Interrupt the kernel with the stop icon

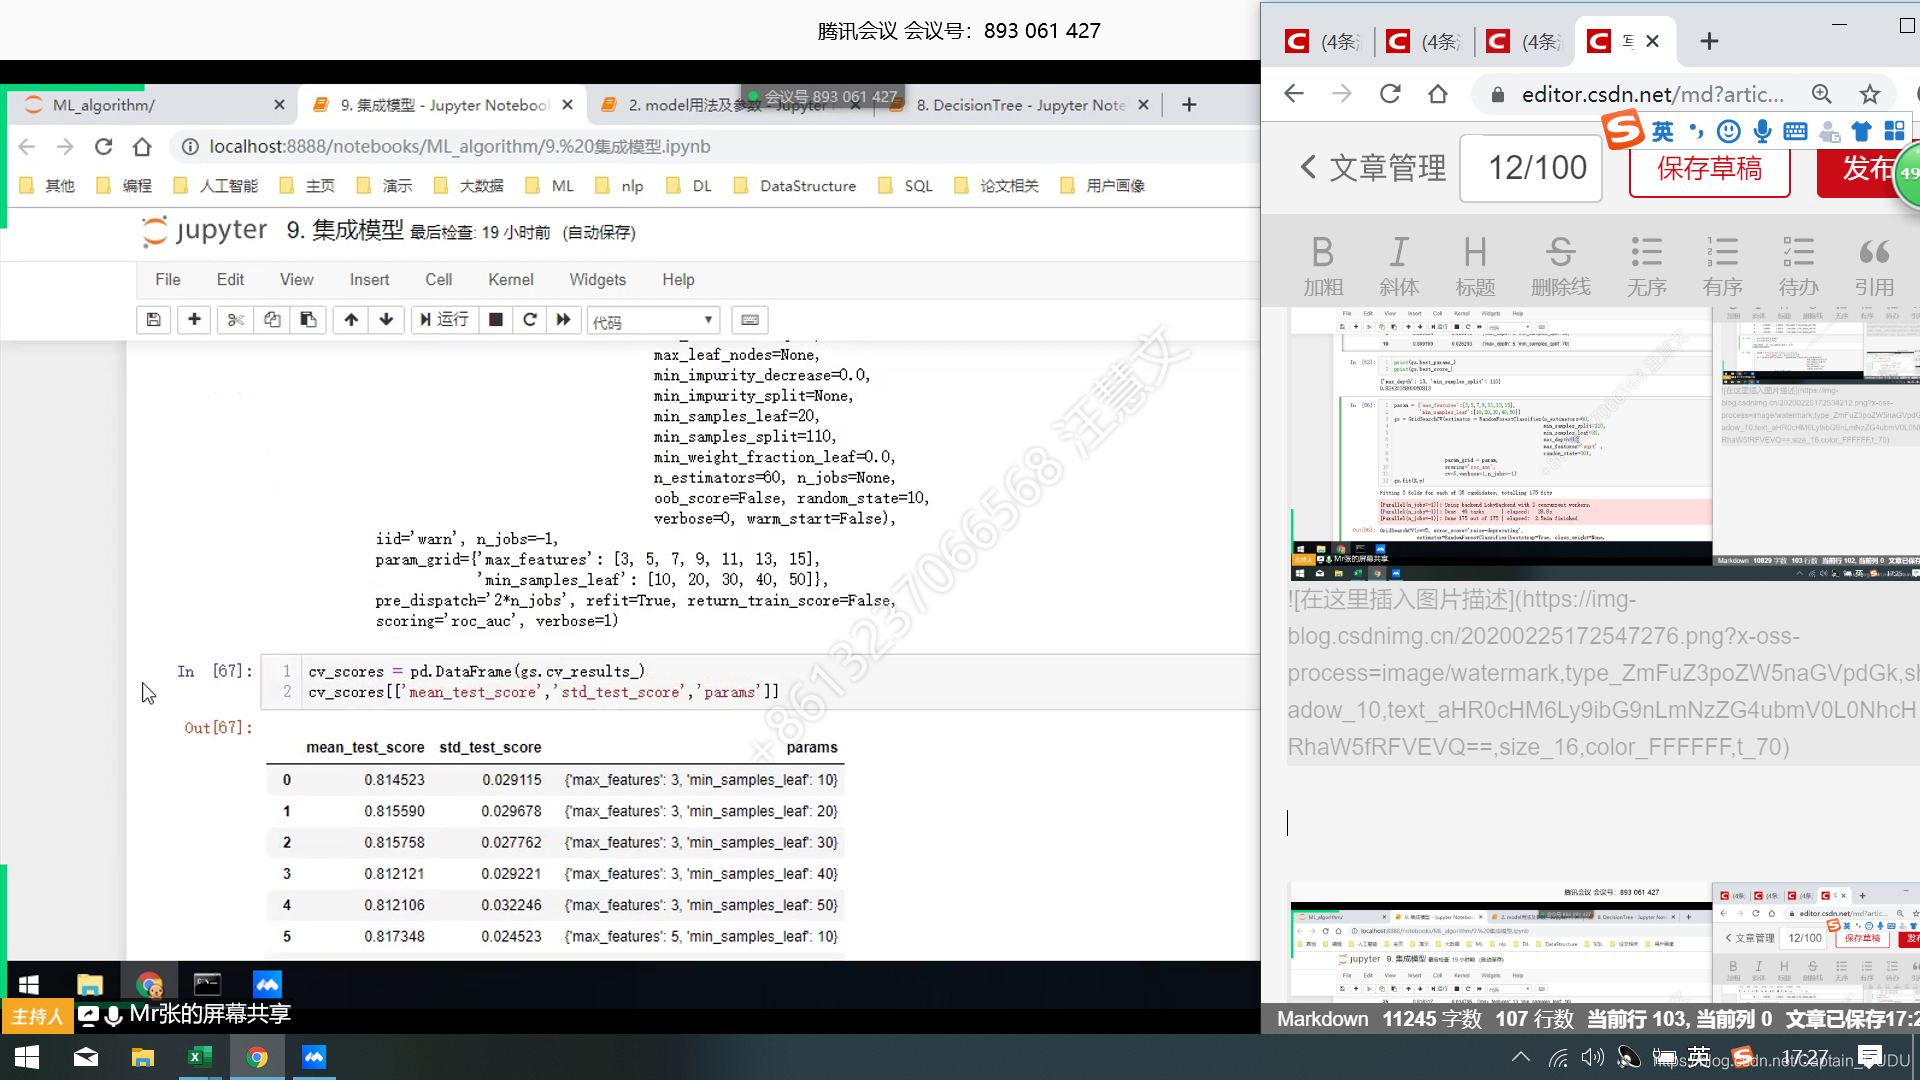(495, 320)
